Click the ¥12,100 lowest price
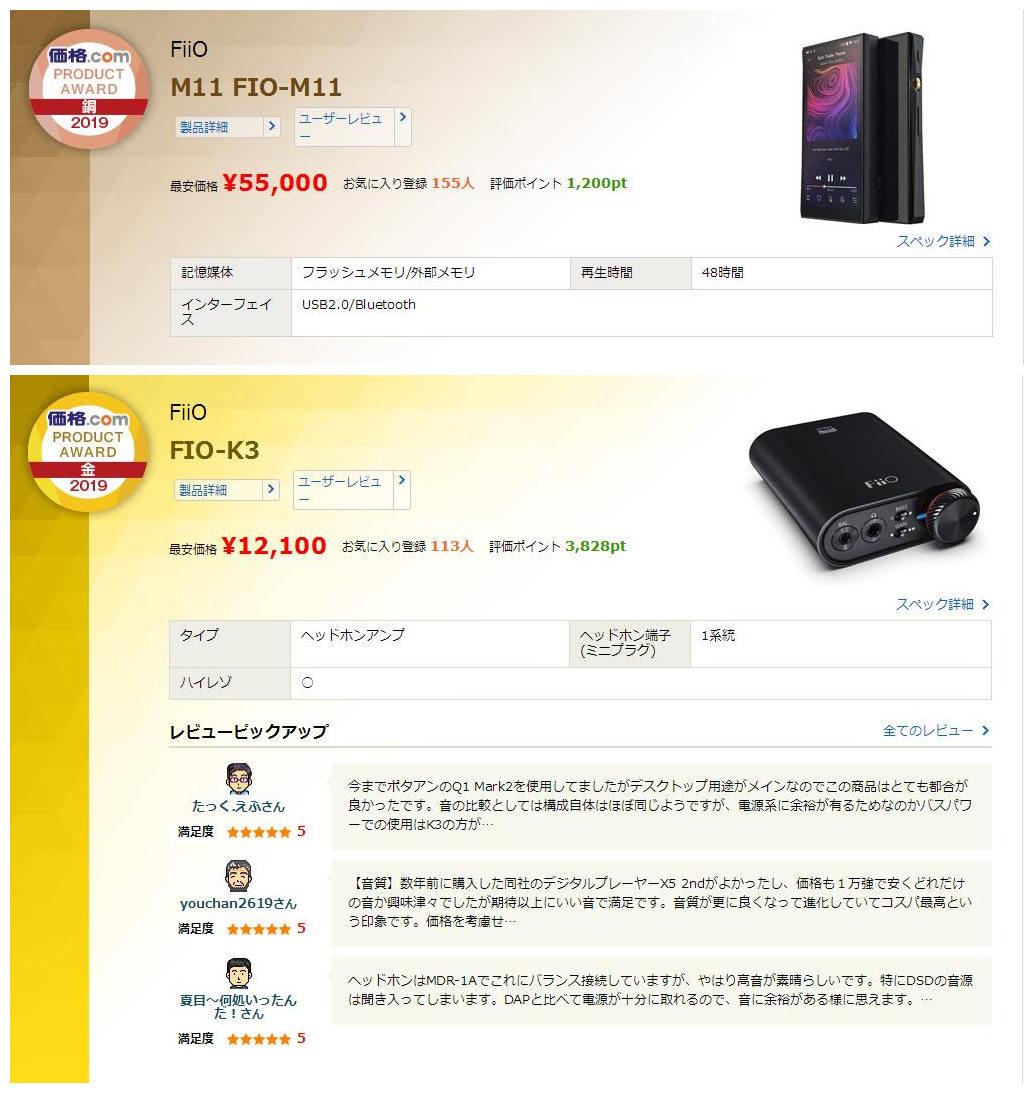This screenshot has height=1093, width=1034. [274, 546]
